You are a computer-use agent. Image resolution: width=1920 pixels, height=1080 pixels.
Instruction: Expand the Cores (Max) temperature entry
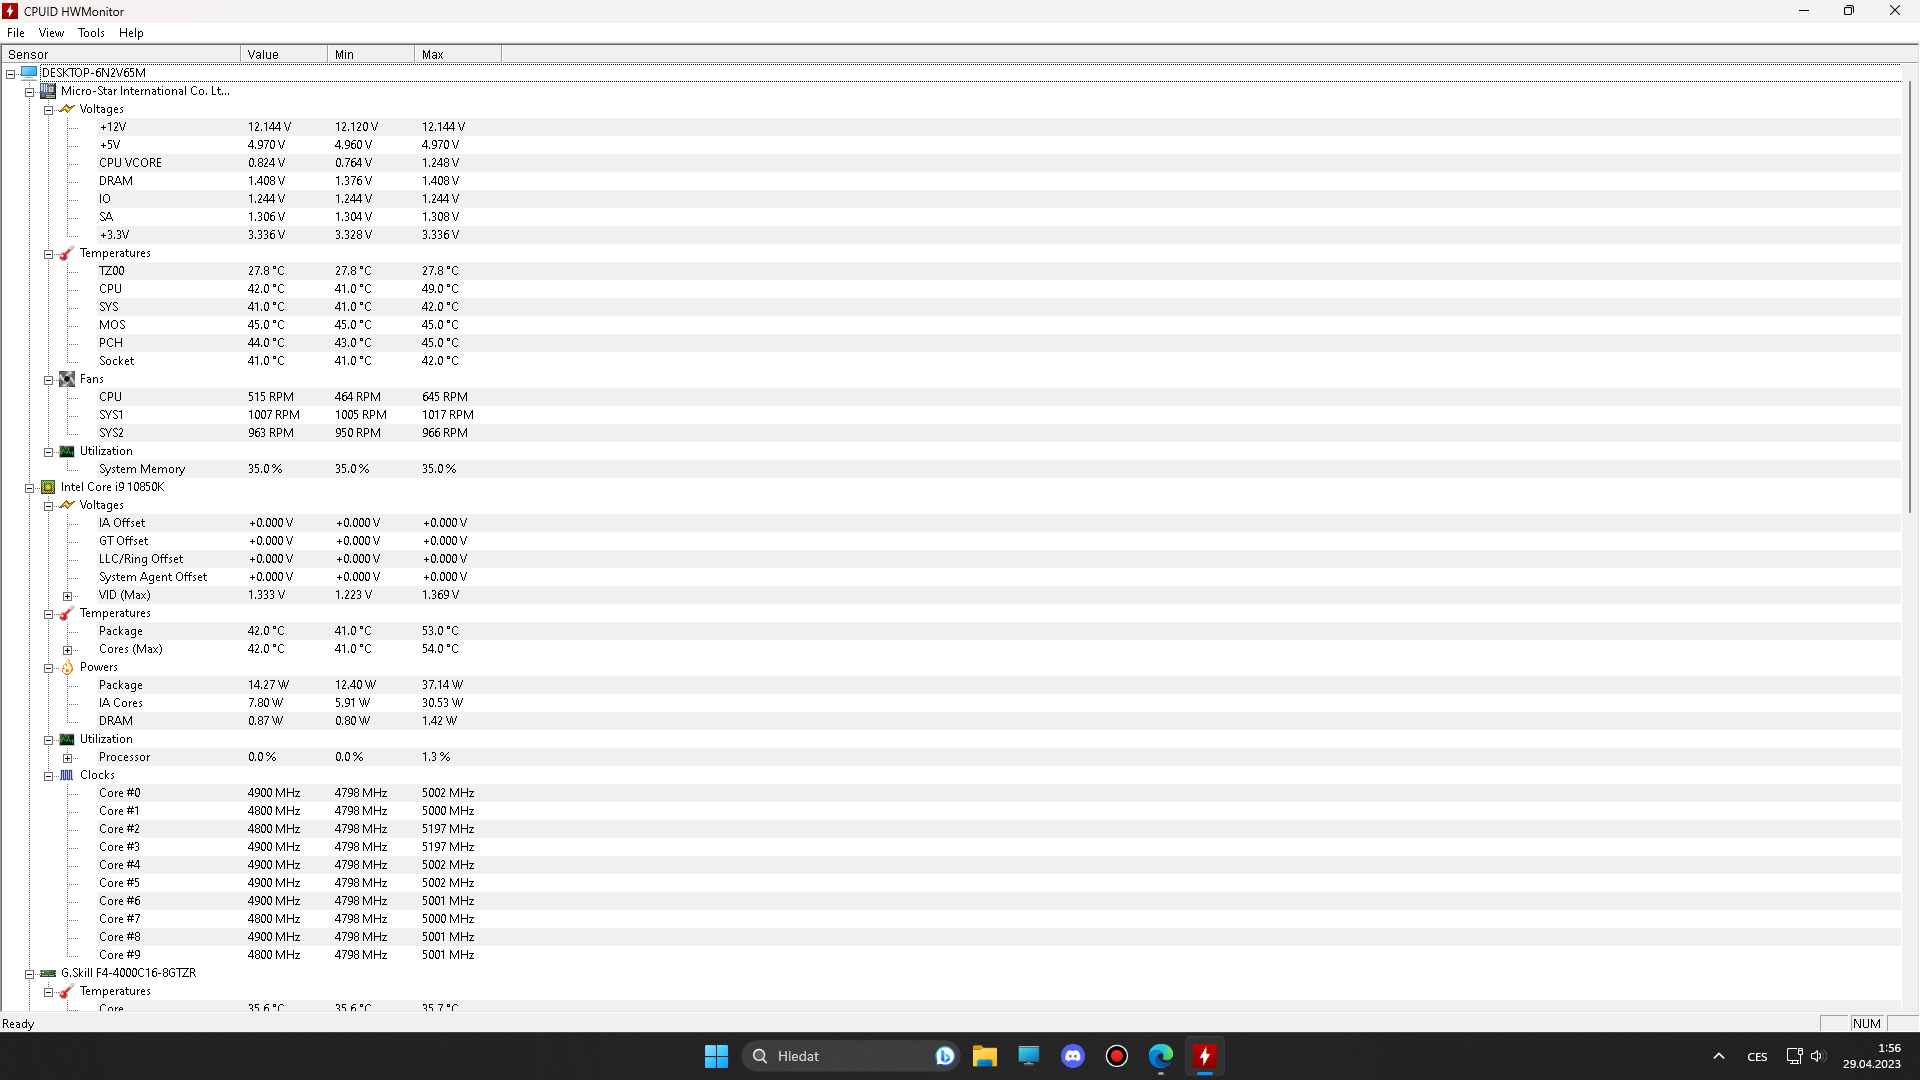coord(68,650)
